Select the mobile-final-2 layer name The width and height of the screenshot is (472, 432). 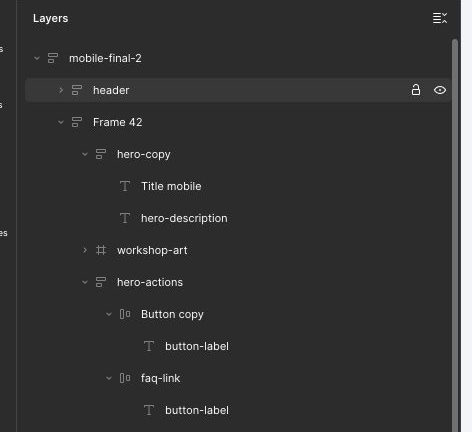click(105, 58)
